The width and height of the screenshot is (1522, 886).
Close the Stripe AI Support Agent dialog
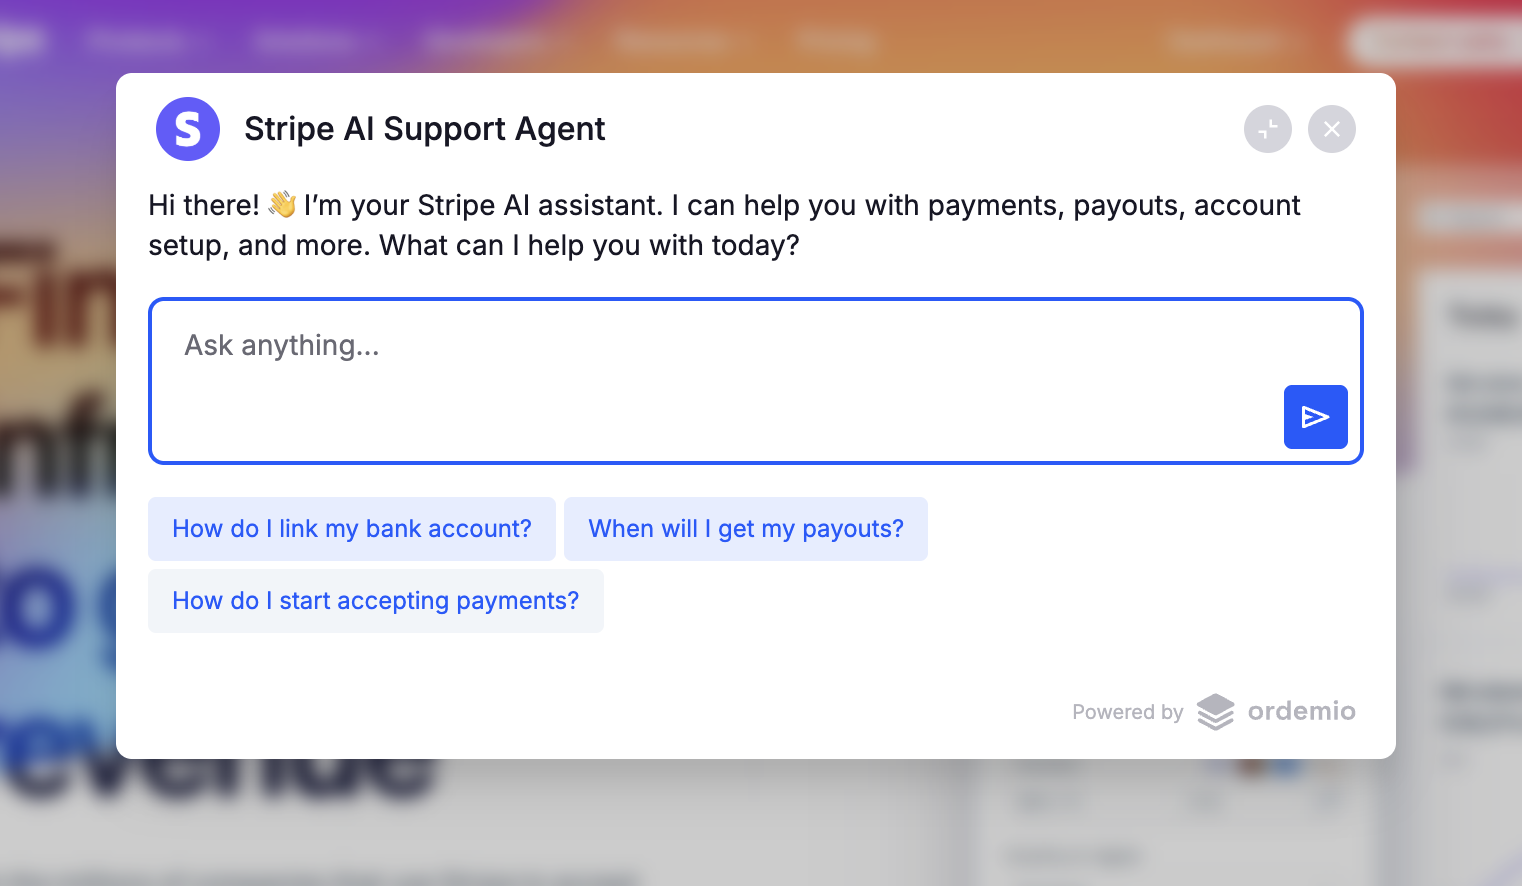click(1331, 129)
